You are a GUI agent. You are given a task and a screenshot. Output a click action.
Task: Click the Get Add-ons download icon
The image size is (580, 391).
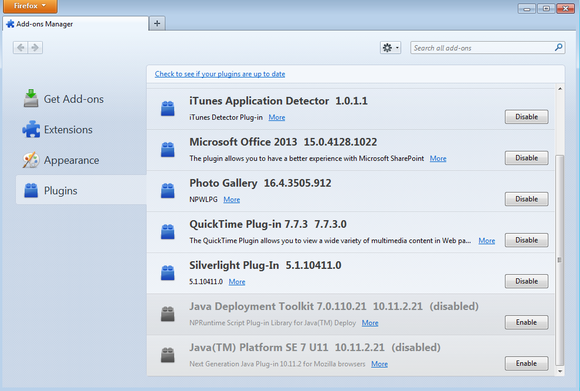[x=31, y=98]
